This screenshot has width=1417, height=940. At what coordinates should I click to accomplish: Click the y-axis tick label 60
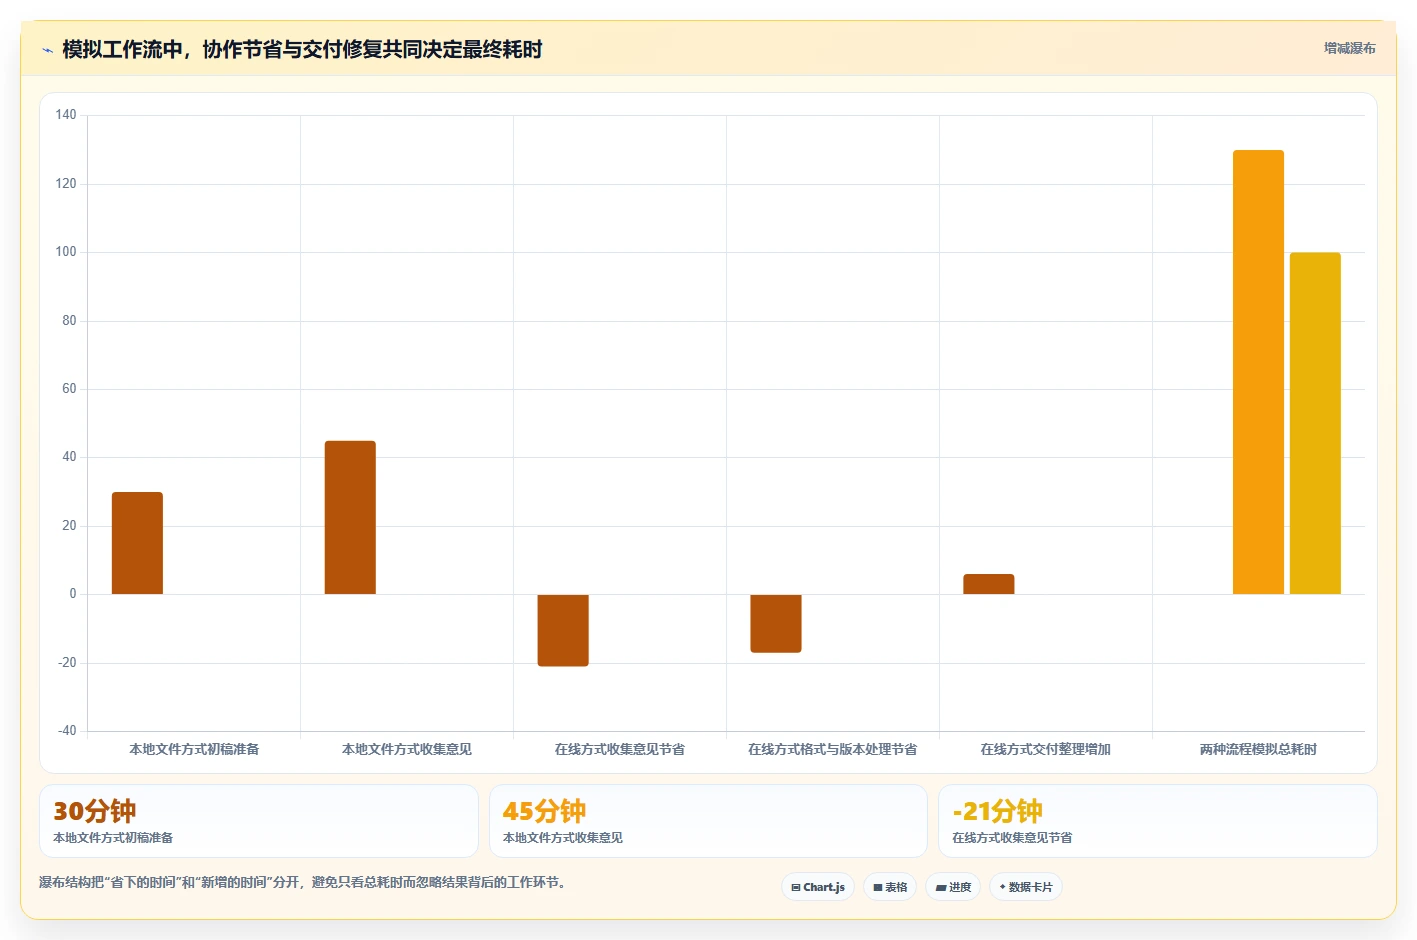click(x=69, y=389)
